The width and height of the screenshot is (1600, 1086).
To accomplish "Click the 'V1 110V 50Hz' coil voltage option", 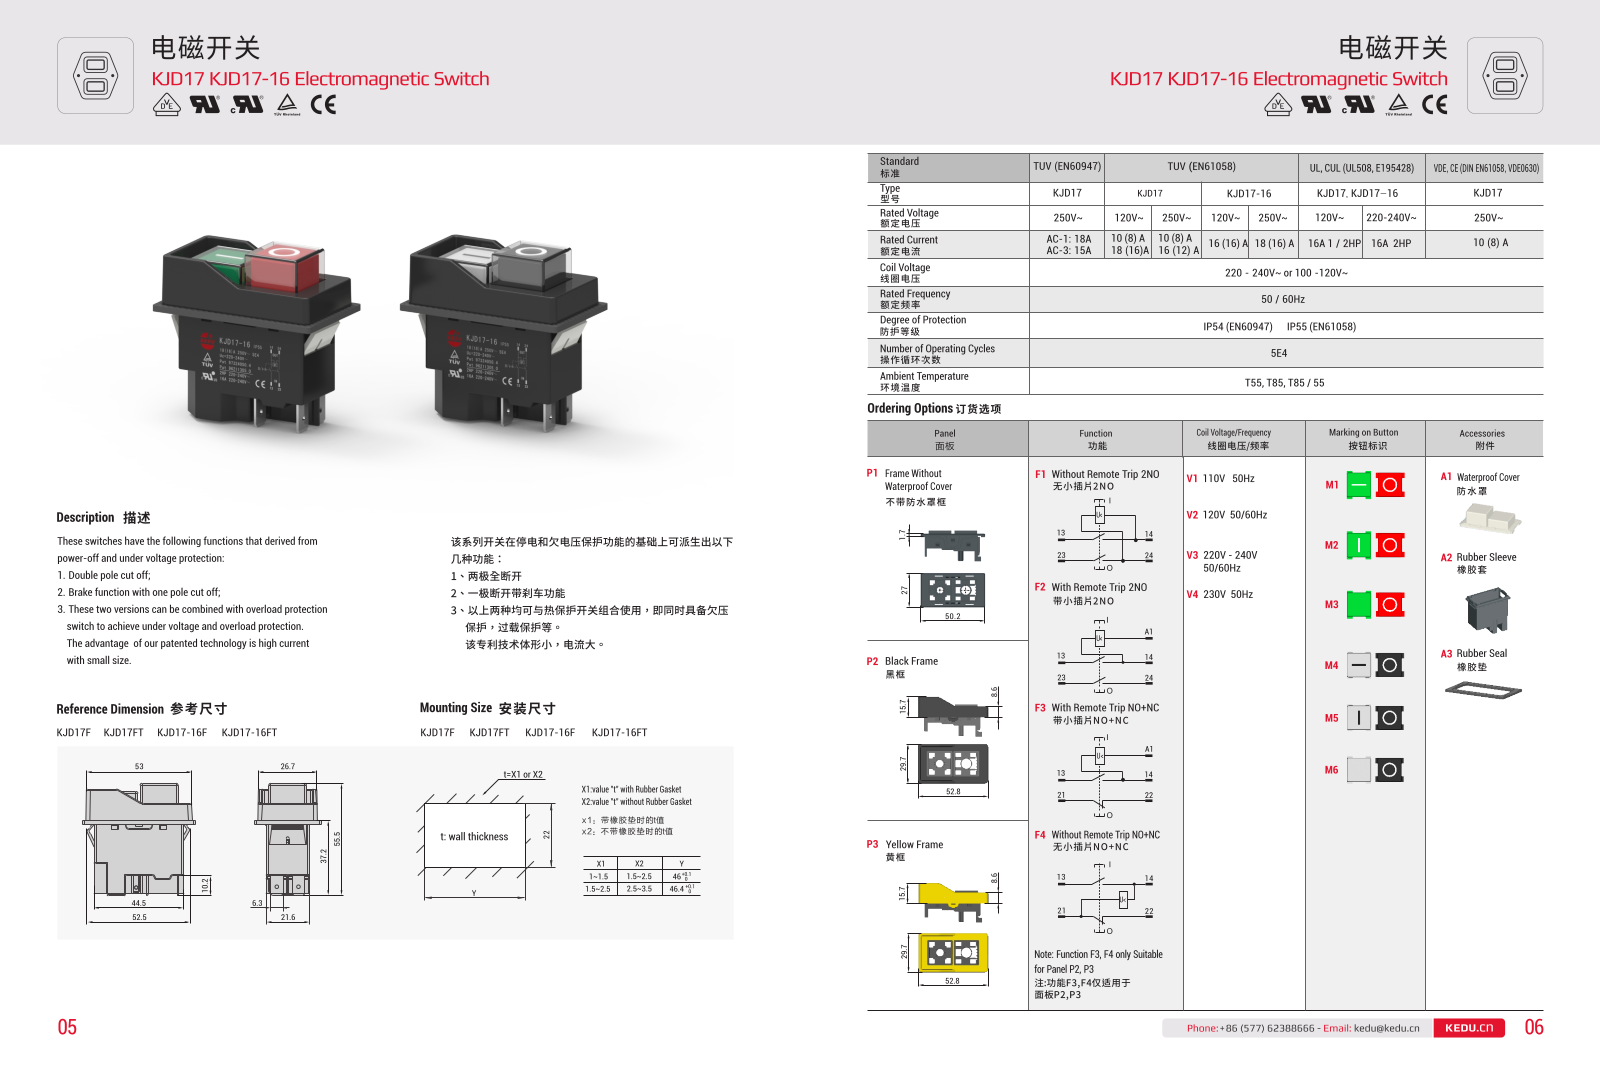I will tap(1220, 479).
